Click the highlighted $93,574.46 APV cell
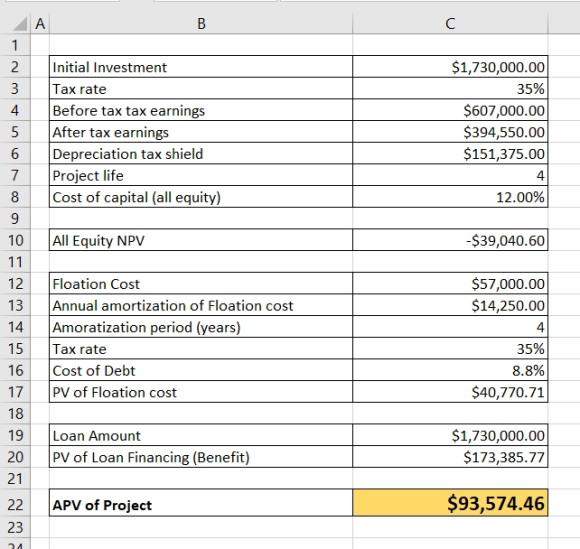This screenshot has height=549, width=580. point(450,503)
